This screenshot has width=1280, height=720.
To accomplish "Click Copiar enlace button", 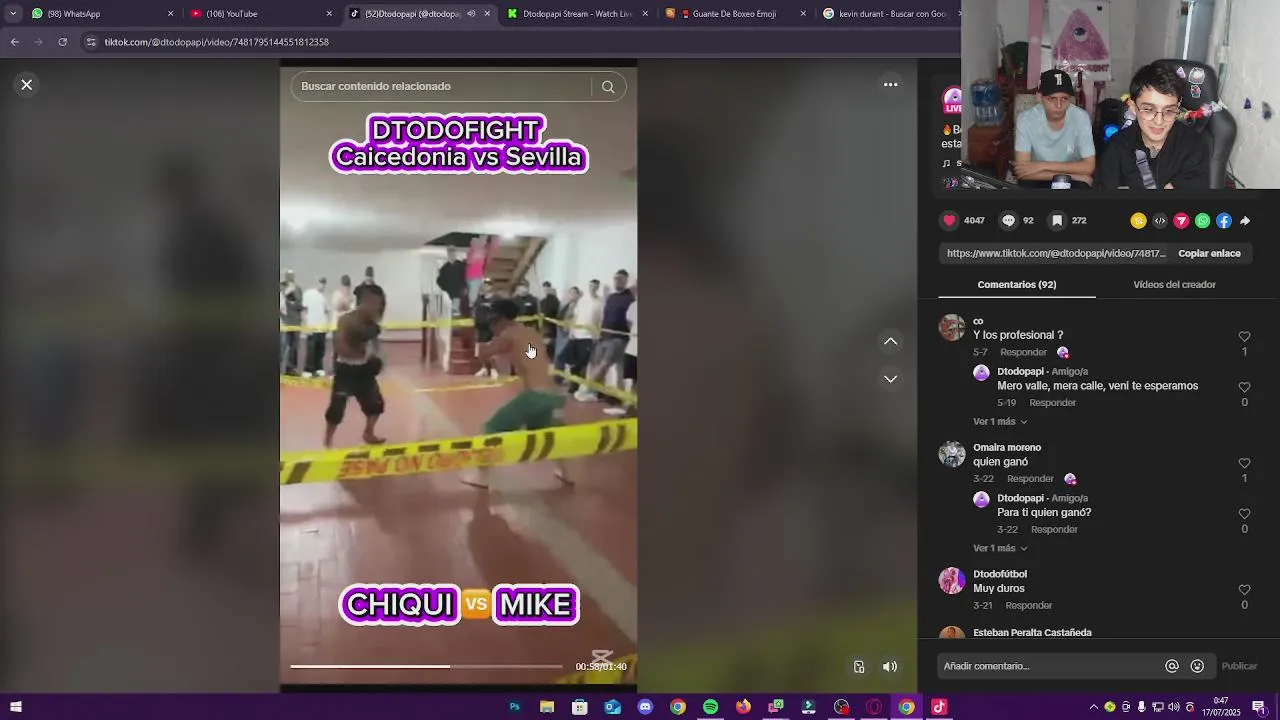I will (1209, 254).
